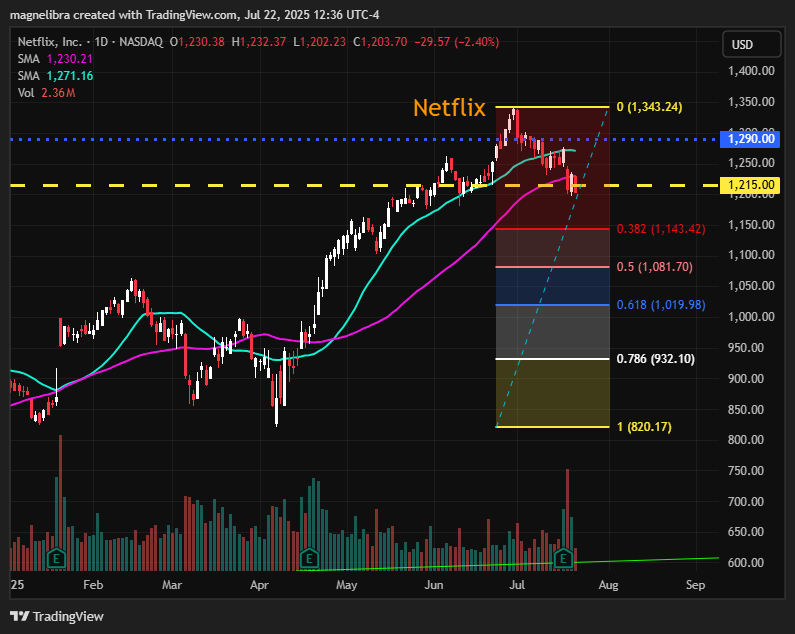This screenshot has height=634, width=795.
Task: Click the May label on time axis
Action: pos(346,585)
